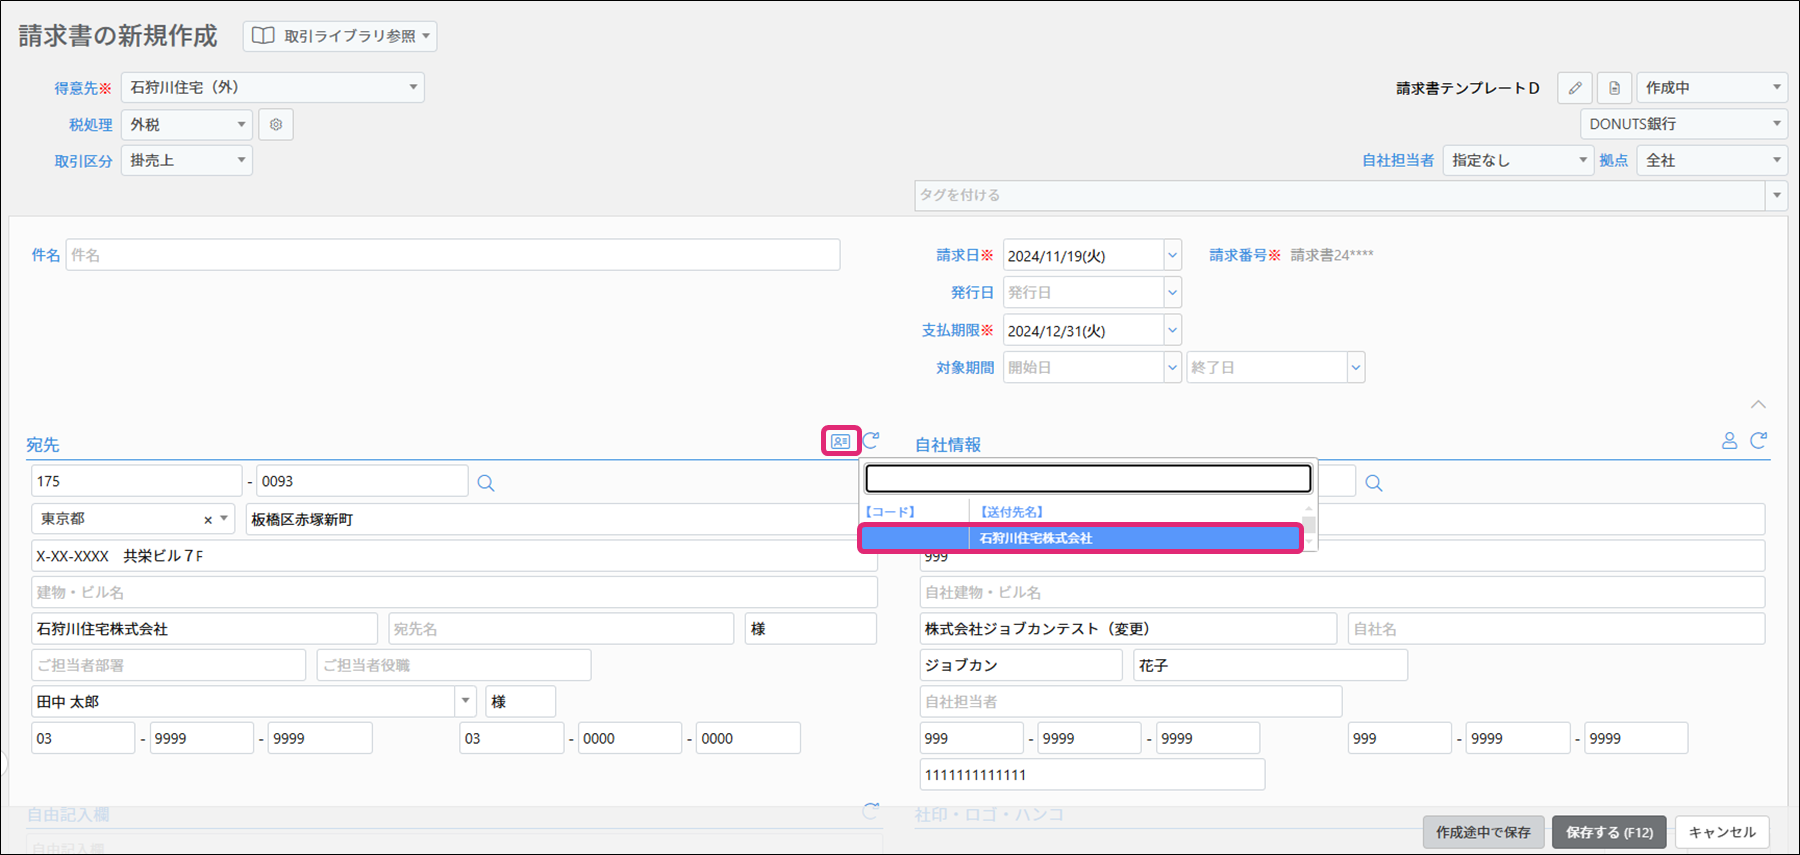1800x855 pixels.
Task: Click the gear icon next to 税処理
Action: point(276,125)
